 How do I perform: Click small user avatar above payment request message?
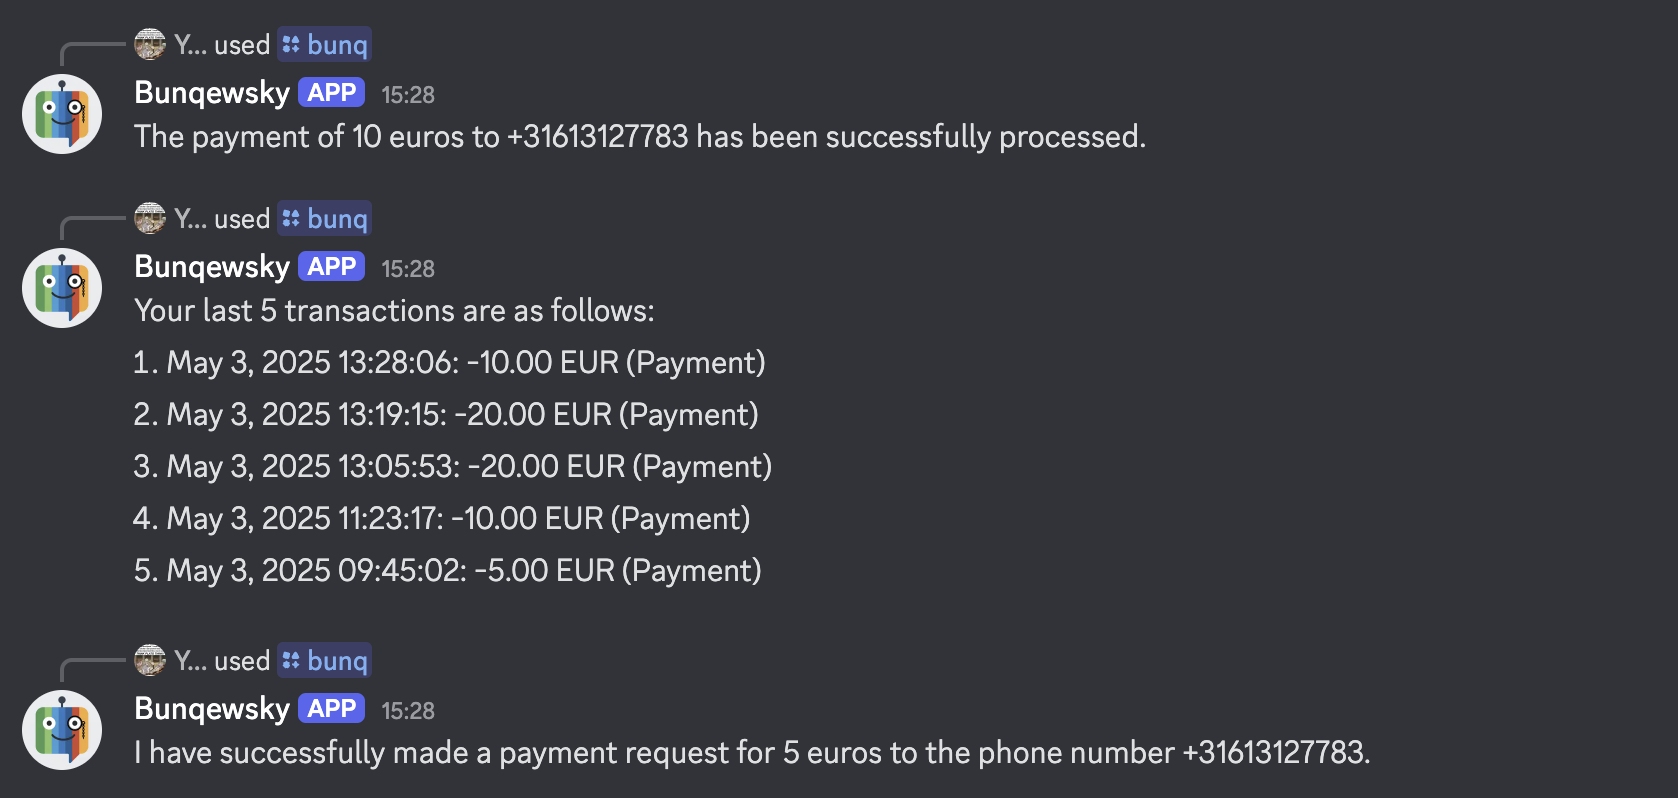[x=150, y=660]
